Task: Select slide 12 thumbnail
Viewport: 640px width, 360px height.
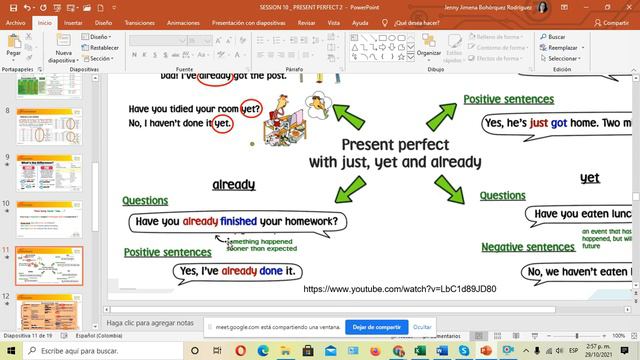Action: tap(49, 311)
